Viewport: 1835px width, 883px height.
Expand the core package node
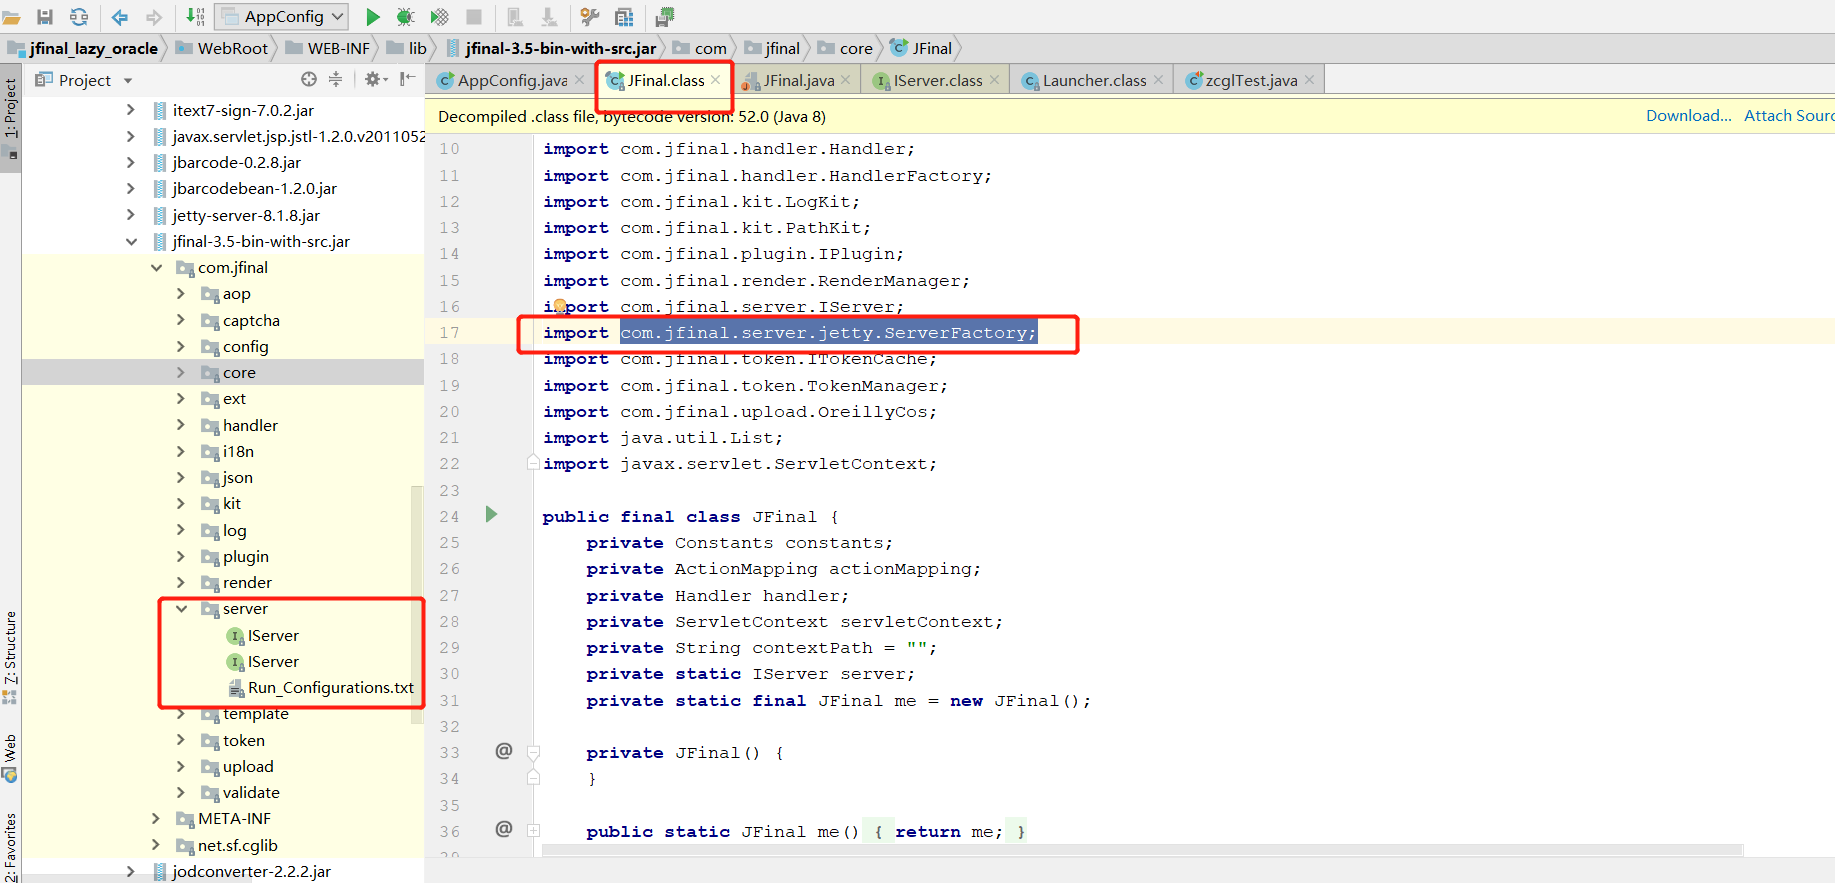(181, 372)
